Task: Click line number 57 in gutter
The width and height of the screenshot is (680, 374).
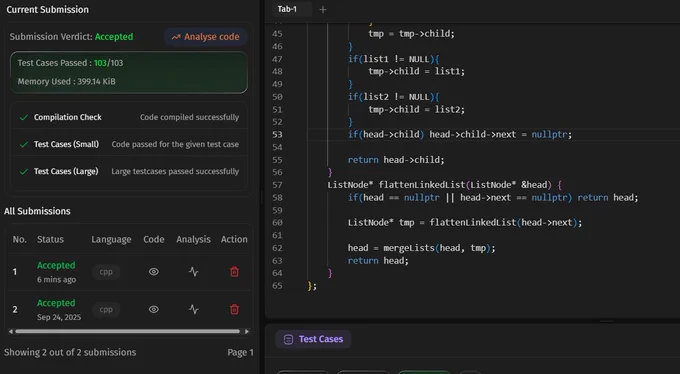Action: (x=277, y=185)
